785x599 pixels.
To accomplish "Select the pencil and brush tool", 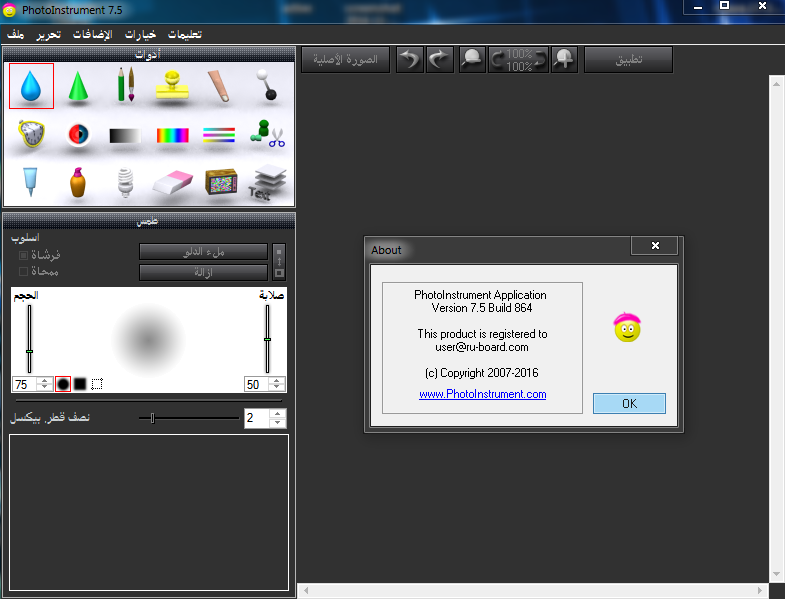I will (x=125, y=85).
